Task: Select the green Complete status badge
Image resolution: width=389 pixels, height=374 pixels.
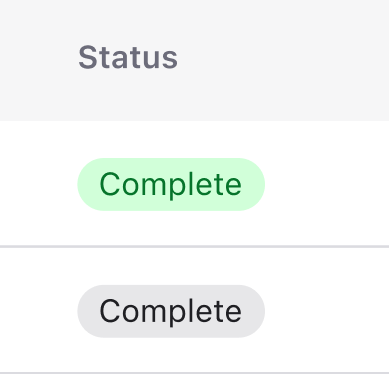Action: coord(171,184)
